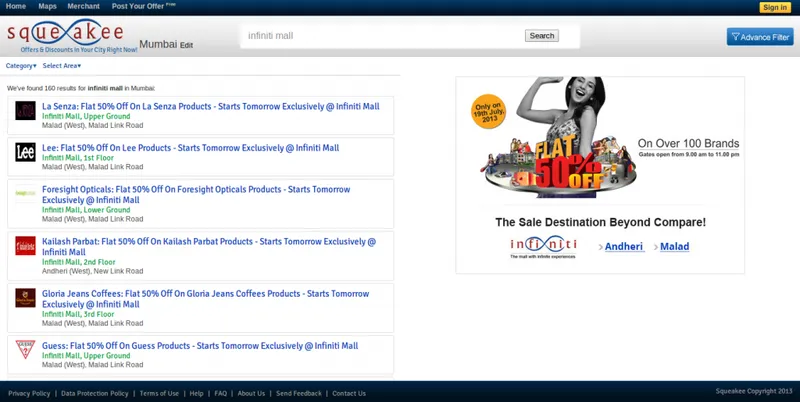Open Maps from top navigation
This screenshot has height=402, width=800.
(x=47, y=6)
